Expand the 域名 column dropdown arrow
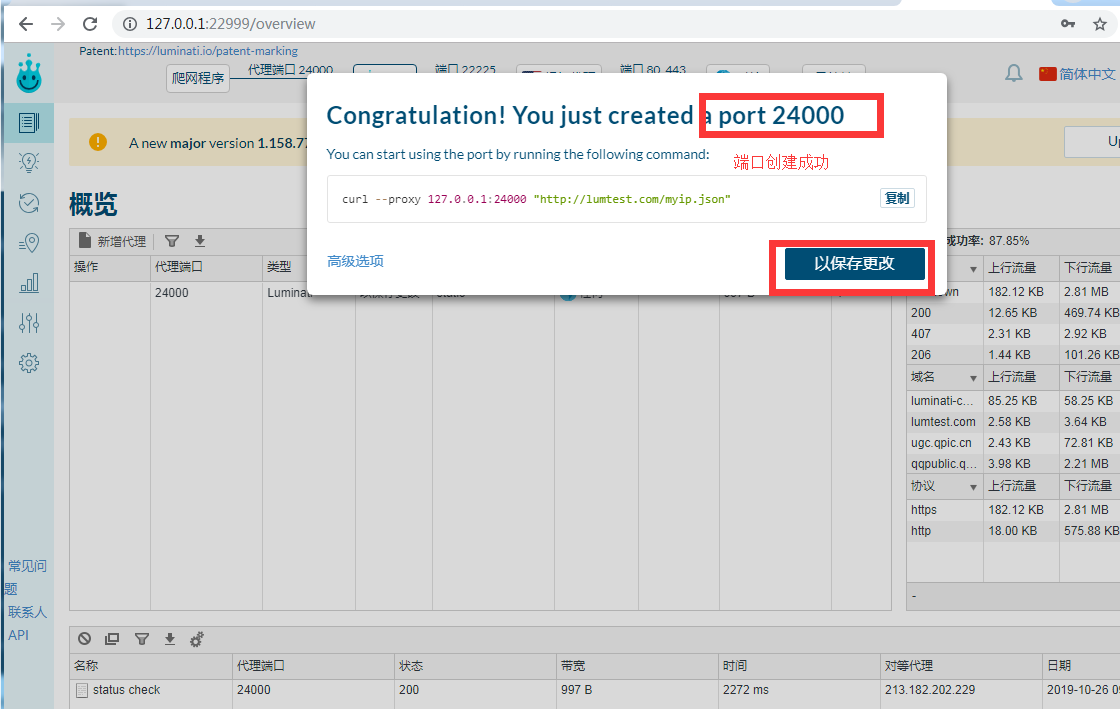The image size is (1120, 709). 973,378
